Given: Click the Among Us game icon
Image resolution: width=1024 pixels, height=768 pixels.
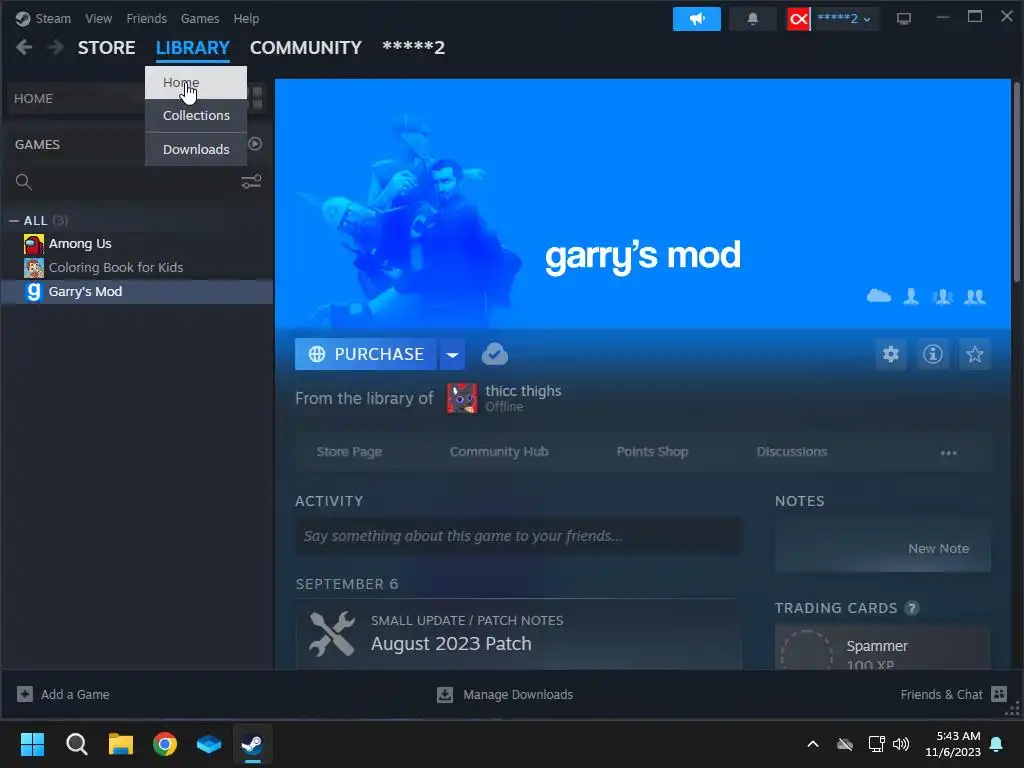Looking at the screenshot, I should tap(34, 244).
